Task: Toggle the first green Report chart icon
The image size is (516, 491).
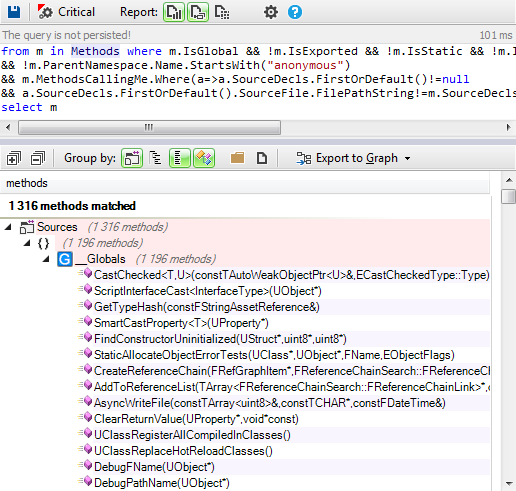Action: (174, 12)
